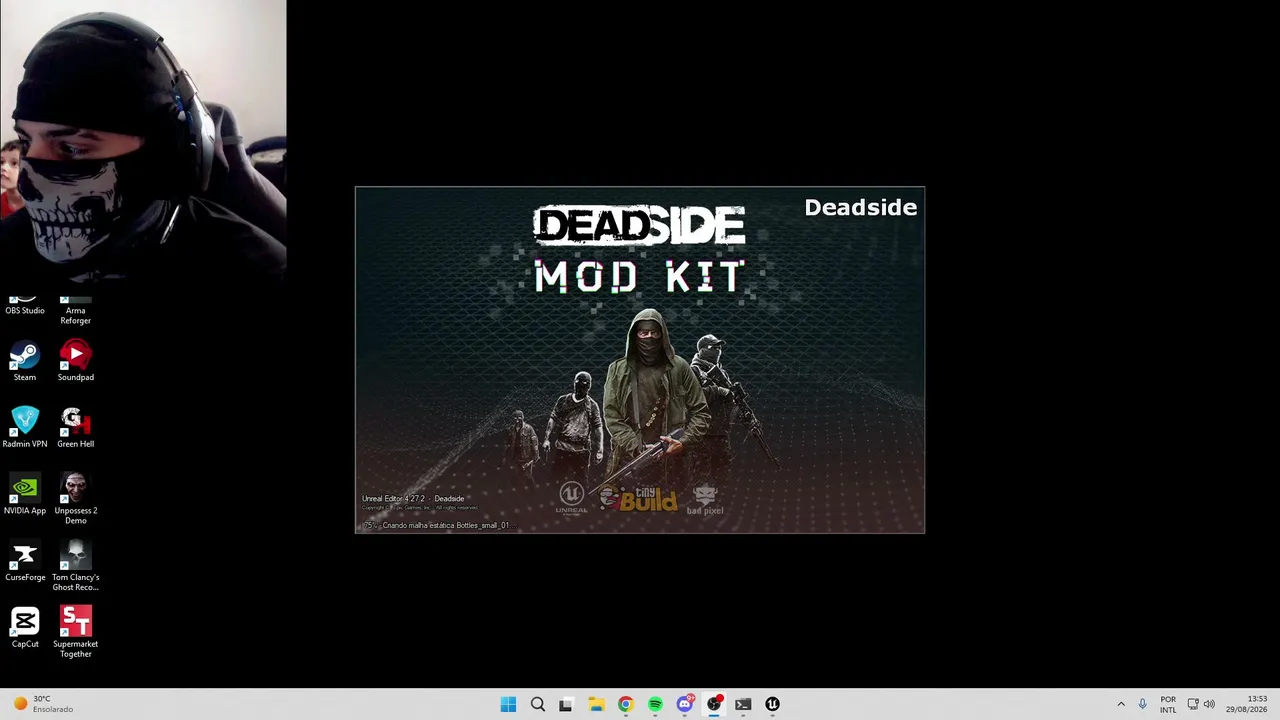Open the POR INTL keyboard layout switcher
Image resolution: width=1280 pixels, height=720 pixels.
point(1168,704)
